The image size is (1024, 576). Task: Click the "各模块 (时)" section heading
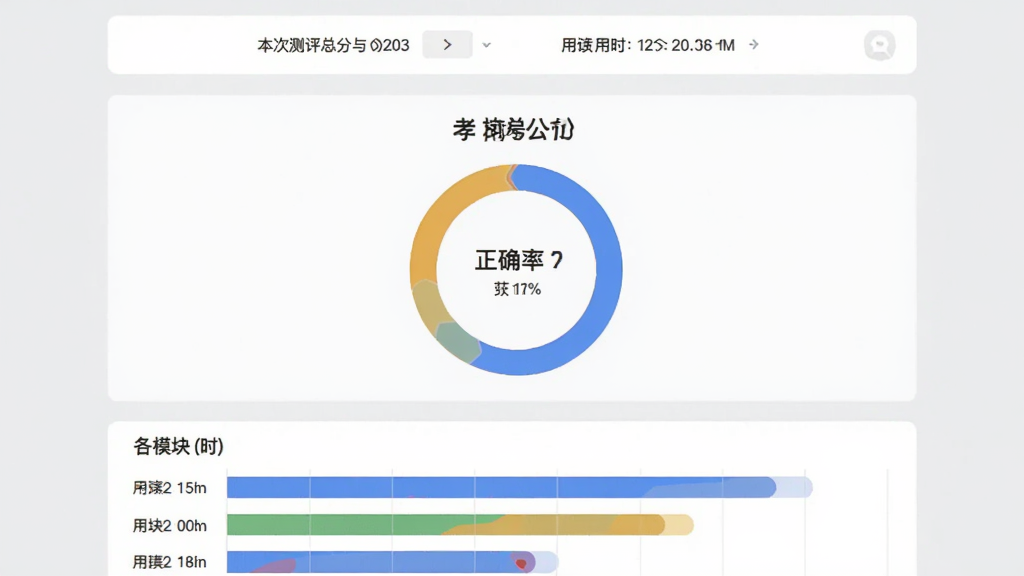click(178, 447)
